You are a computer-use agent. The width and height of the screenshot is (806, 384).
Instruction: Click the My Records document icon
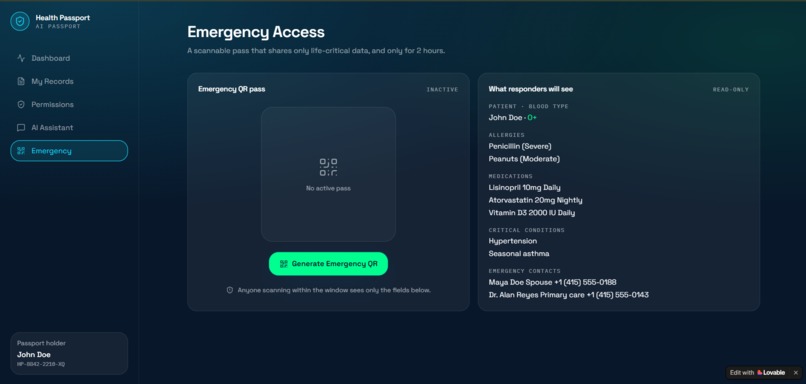coord(21,81)
